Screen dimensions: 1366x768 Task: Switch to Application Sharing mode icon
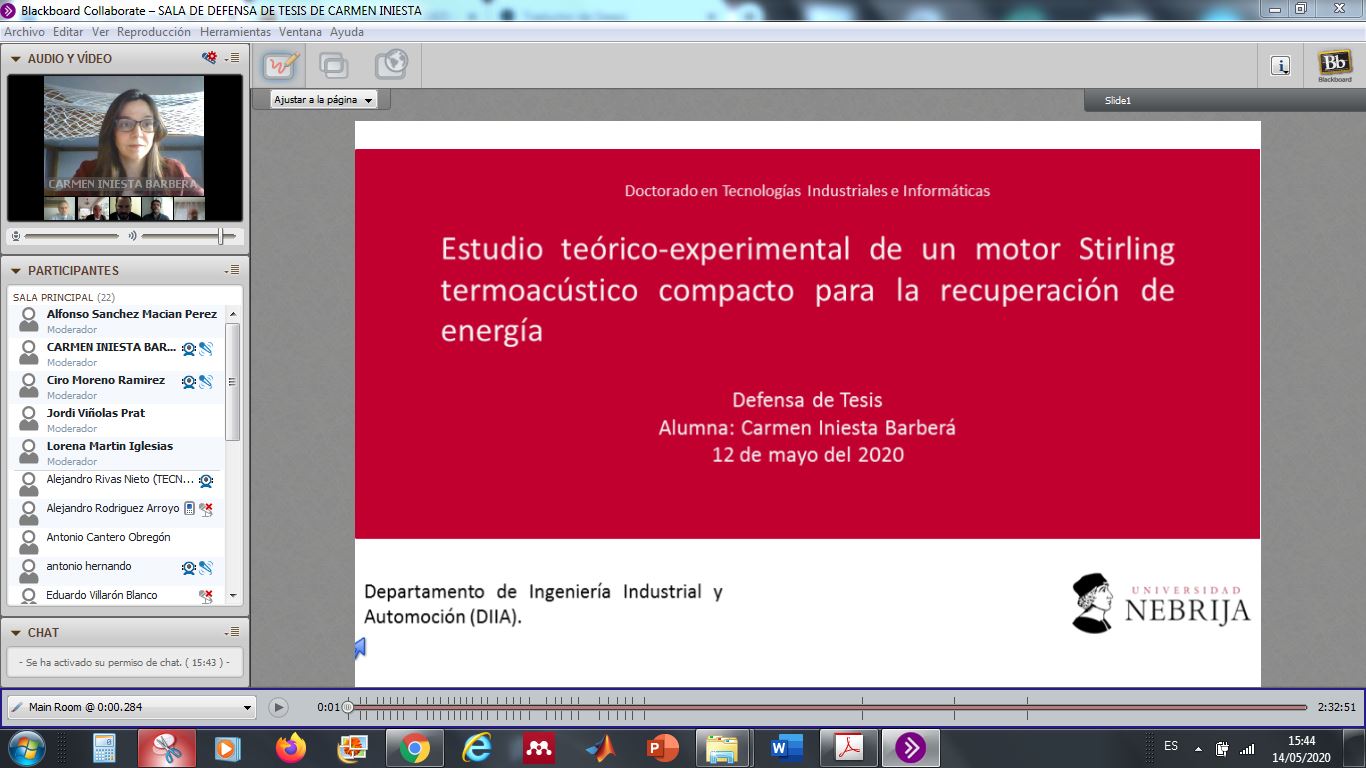[x=333, y=66]
